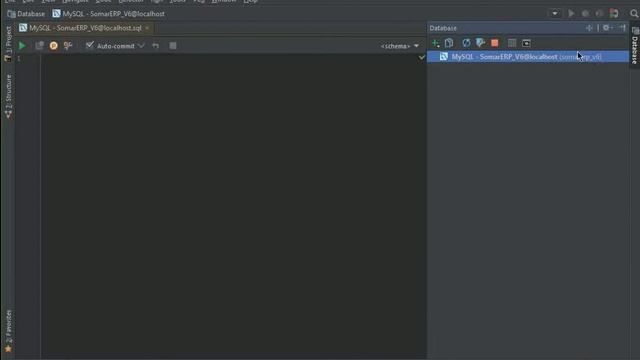The width and height of the screenshot is (640, 360).
Task: Open the run configuration dropdown in the top toolbar
Action: coord(555,13)
